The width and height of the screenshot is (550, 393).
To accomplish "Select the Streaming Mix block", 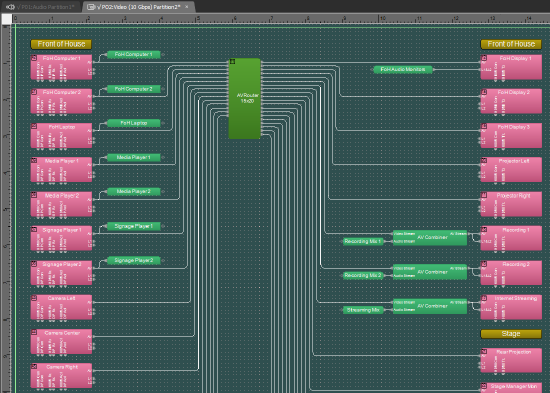I will coord(363,310).
